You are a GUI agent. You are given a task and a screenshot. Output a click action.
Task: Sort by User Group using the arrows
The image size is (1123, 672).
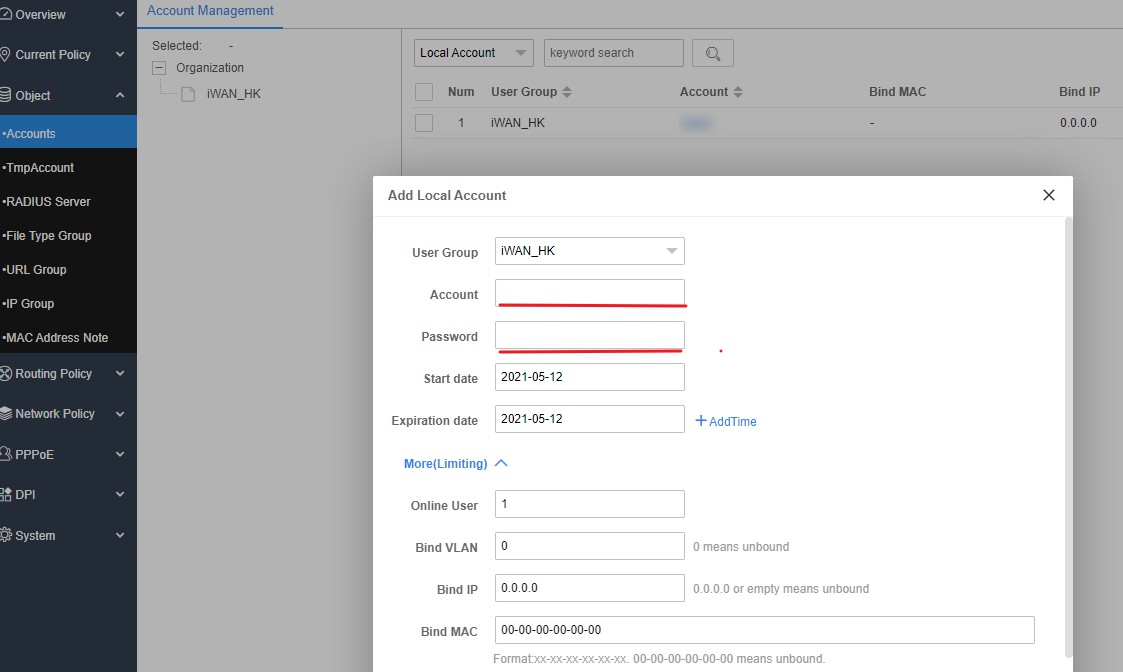(x=567, y=92)
